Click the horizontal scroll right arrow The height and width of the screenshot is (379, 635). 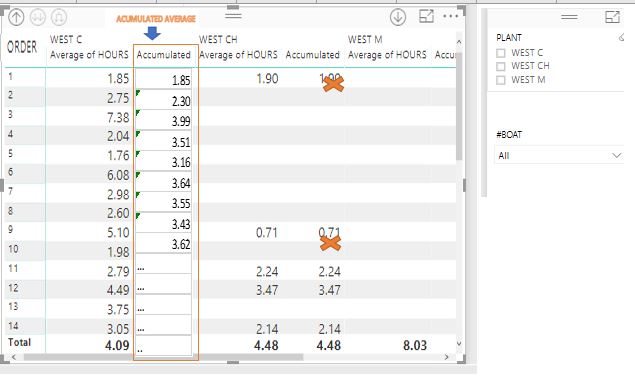pyautogui.click(x=447, y=357)
